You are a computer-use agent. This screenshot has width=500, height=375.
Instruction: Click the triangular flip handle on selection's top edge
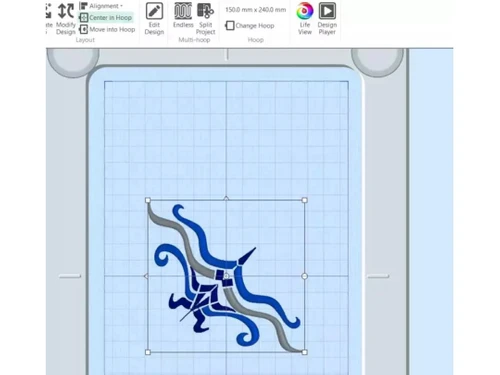coord(226,199)
